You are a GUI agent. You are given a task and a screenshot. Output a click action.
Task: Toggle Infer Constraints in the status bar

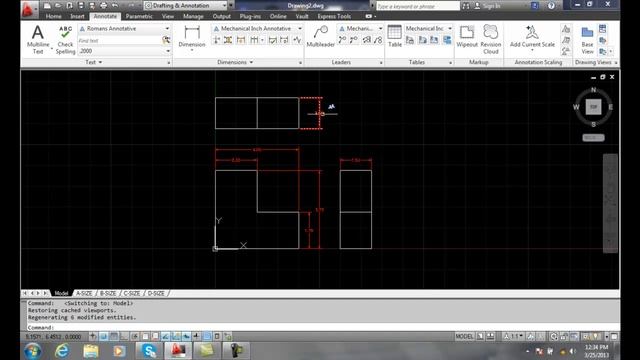point(93,336)
